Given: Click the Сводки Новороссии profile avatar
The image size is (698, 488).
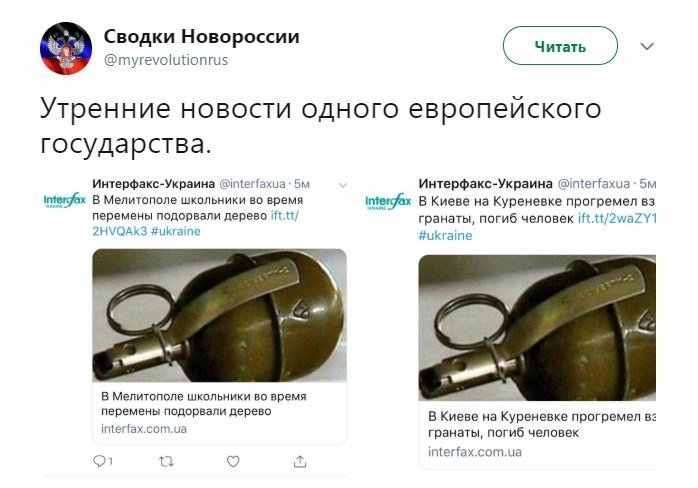Looking at the screenshot, I should click(x=66, y=48).
